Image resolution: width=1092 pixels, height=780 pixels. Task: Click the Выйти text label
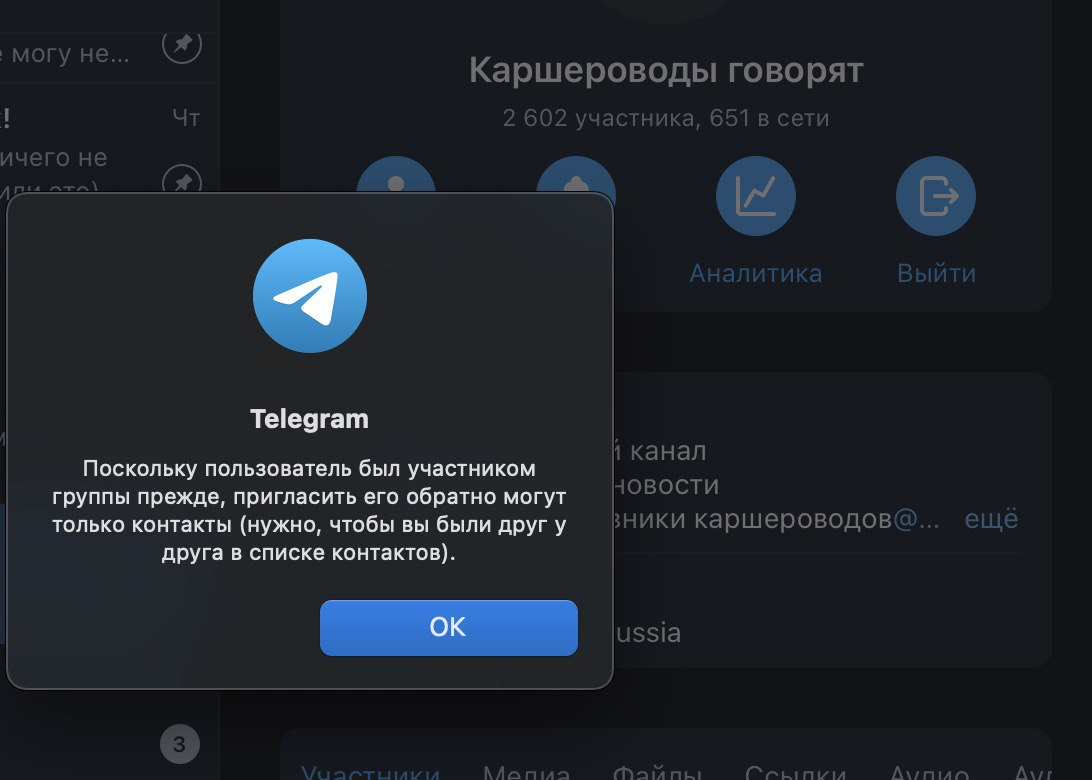coord(936,273)
